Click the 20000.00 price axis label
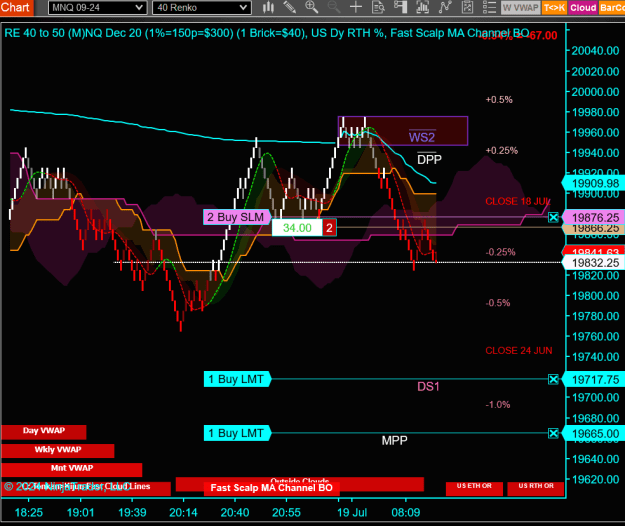Image resolution: width=625 pixels, height=526 pixels. pos(596,92)
